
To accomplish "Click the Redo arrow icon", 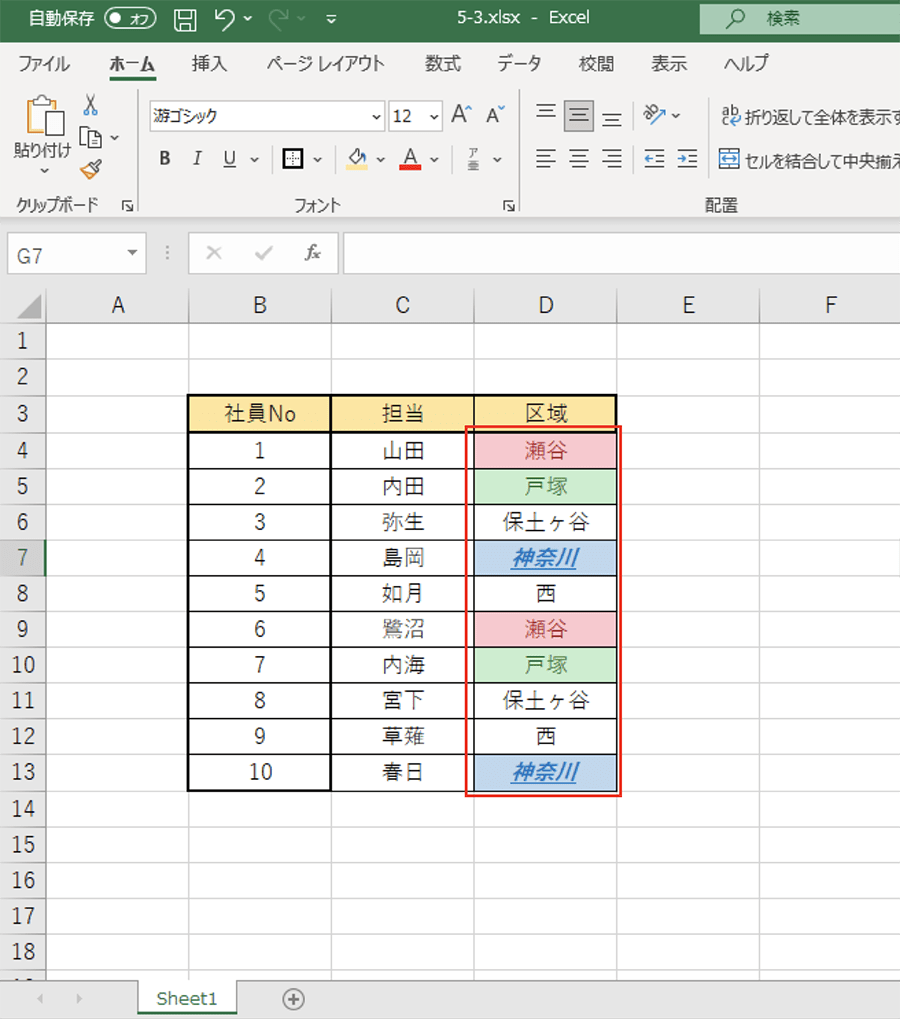I will click(x=279, y=19).
